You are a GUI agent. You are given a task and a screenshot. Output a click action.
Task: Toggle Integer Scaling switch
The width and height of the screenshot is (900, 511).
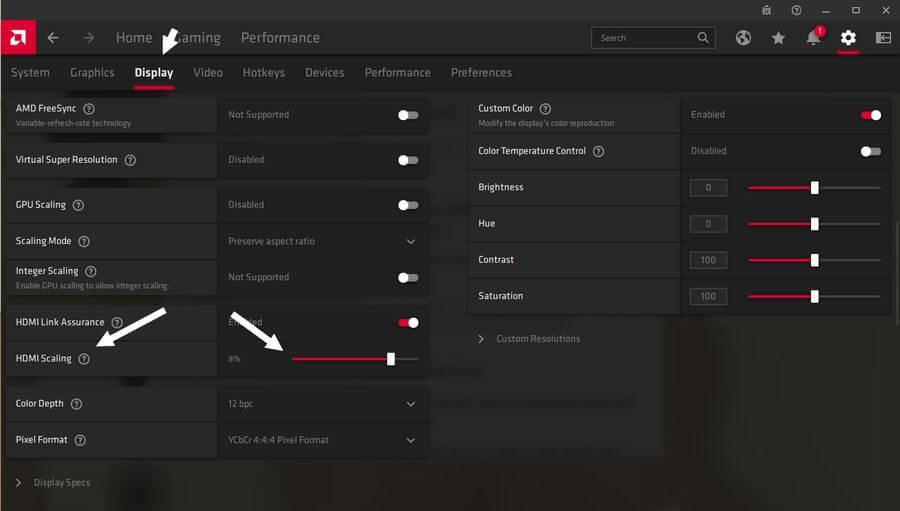[x=408, y=278]
